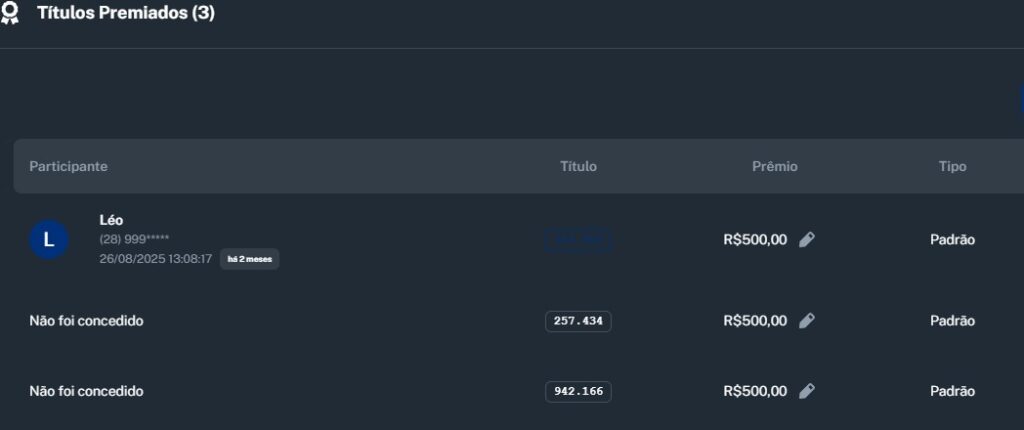Click the masked phone number (28) 999*****
Screen dimensions: 1024x430
tap(134, 239)
